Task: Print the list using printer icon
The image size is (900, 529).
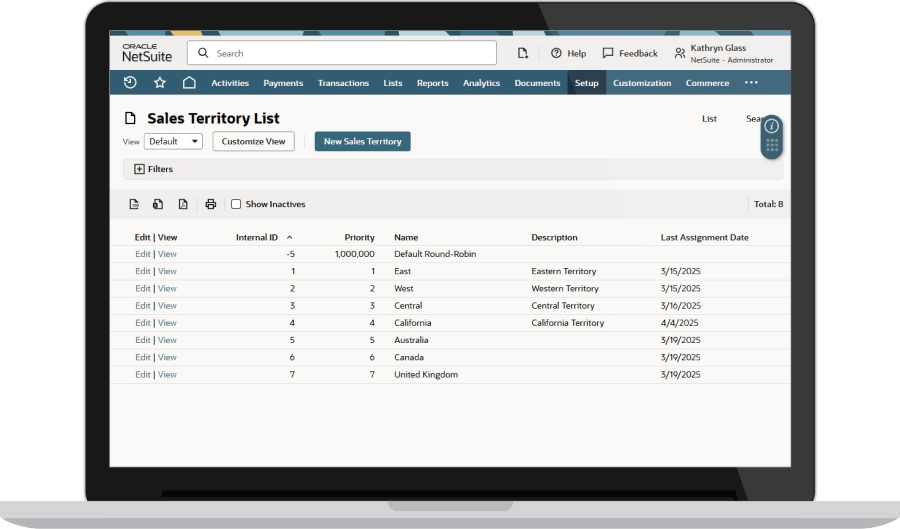Action: [x=210, y=204]
